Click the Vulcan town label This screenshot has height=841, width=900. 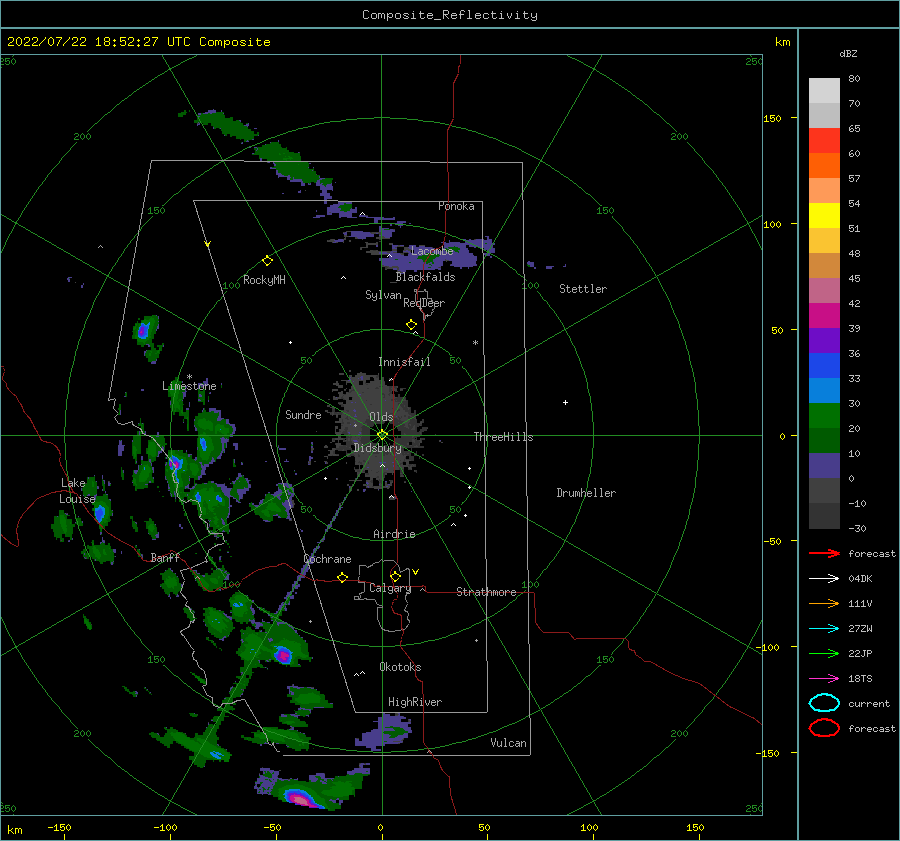[x=508, y=743]
